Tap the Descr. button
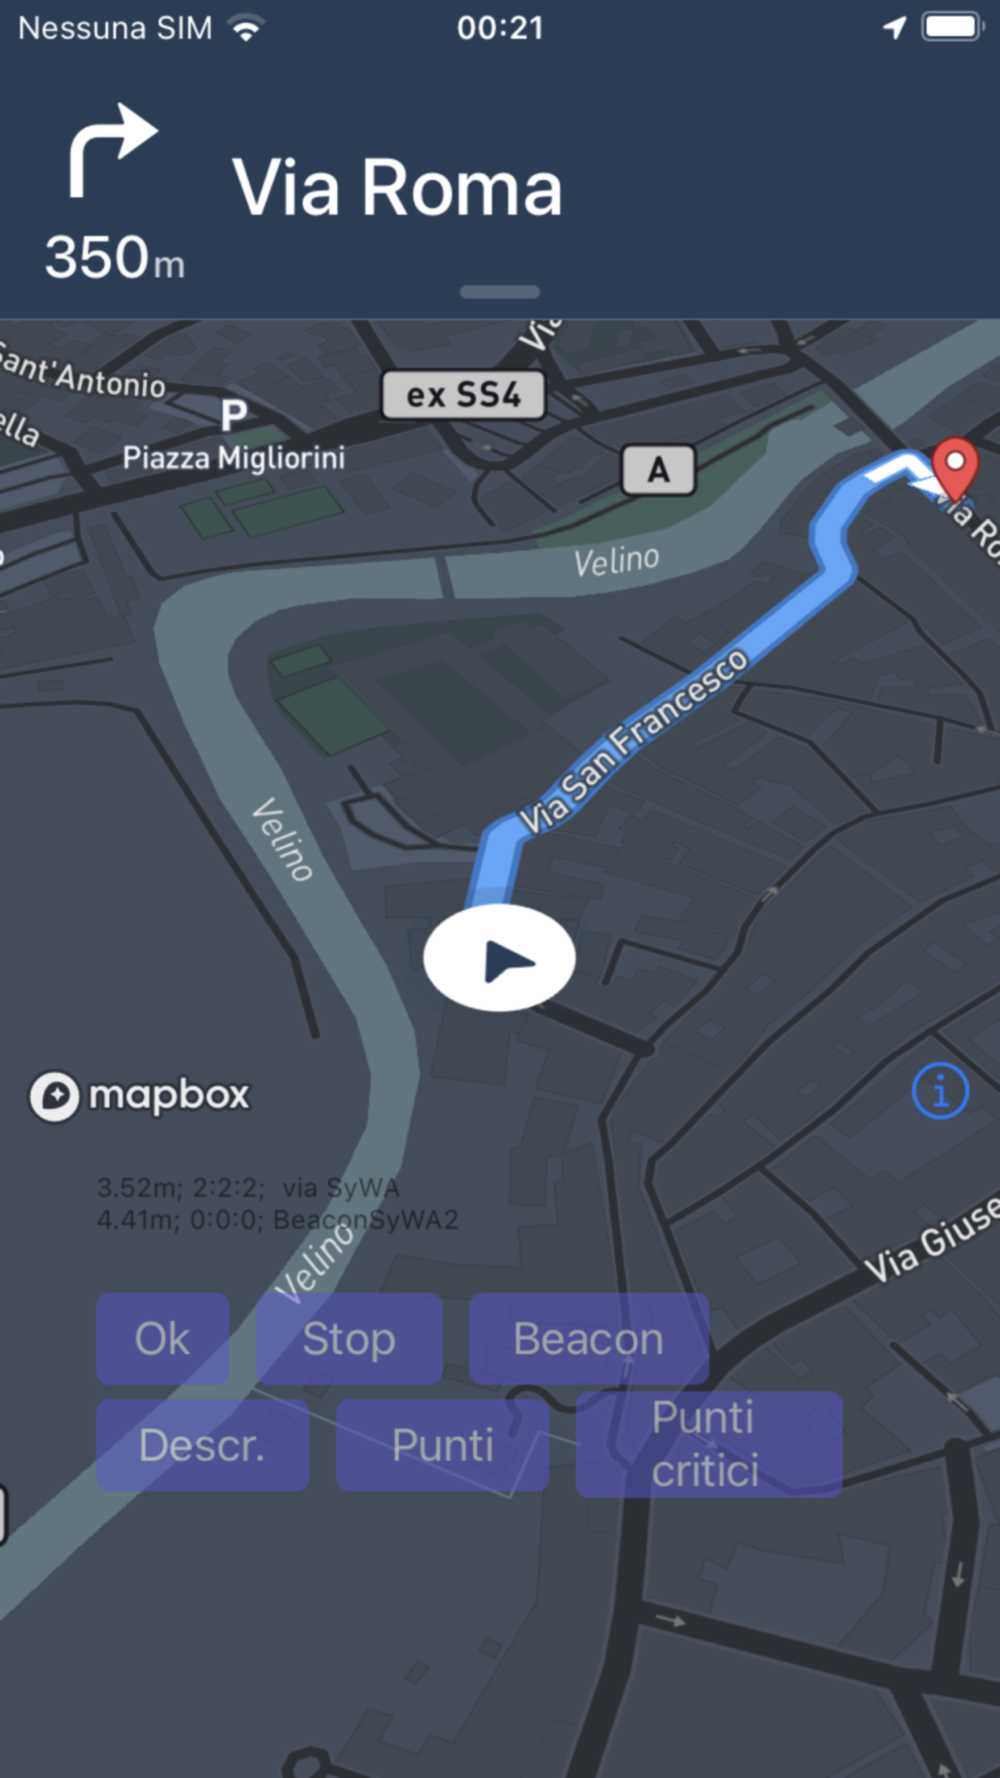Screen dimensions: 1000x1778 tap(202, 1445)
